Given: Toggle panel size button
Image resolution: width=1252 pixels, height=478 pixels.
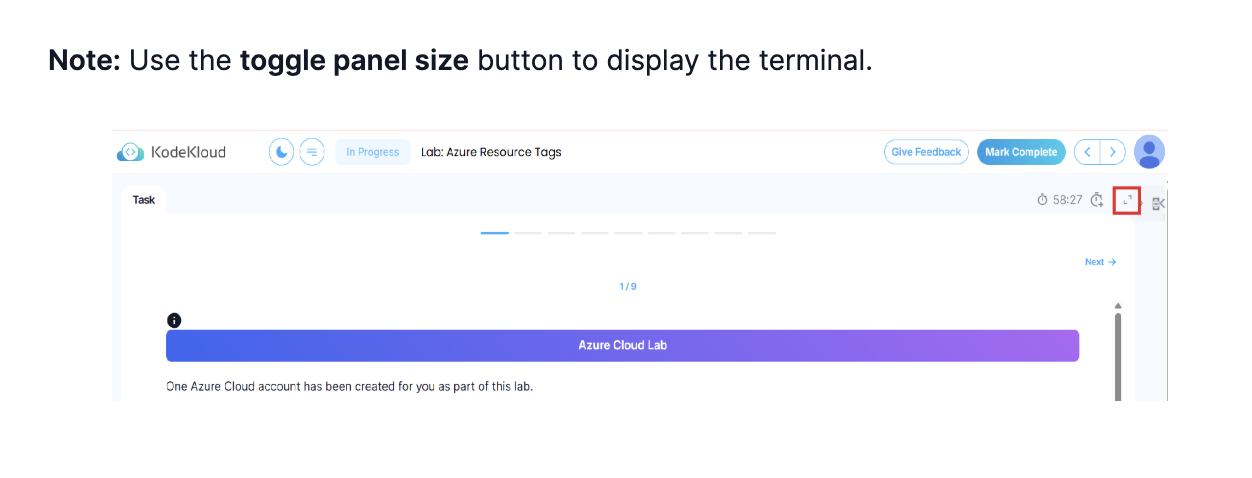Looking at the screenshot, I should point(1127,200).
